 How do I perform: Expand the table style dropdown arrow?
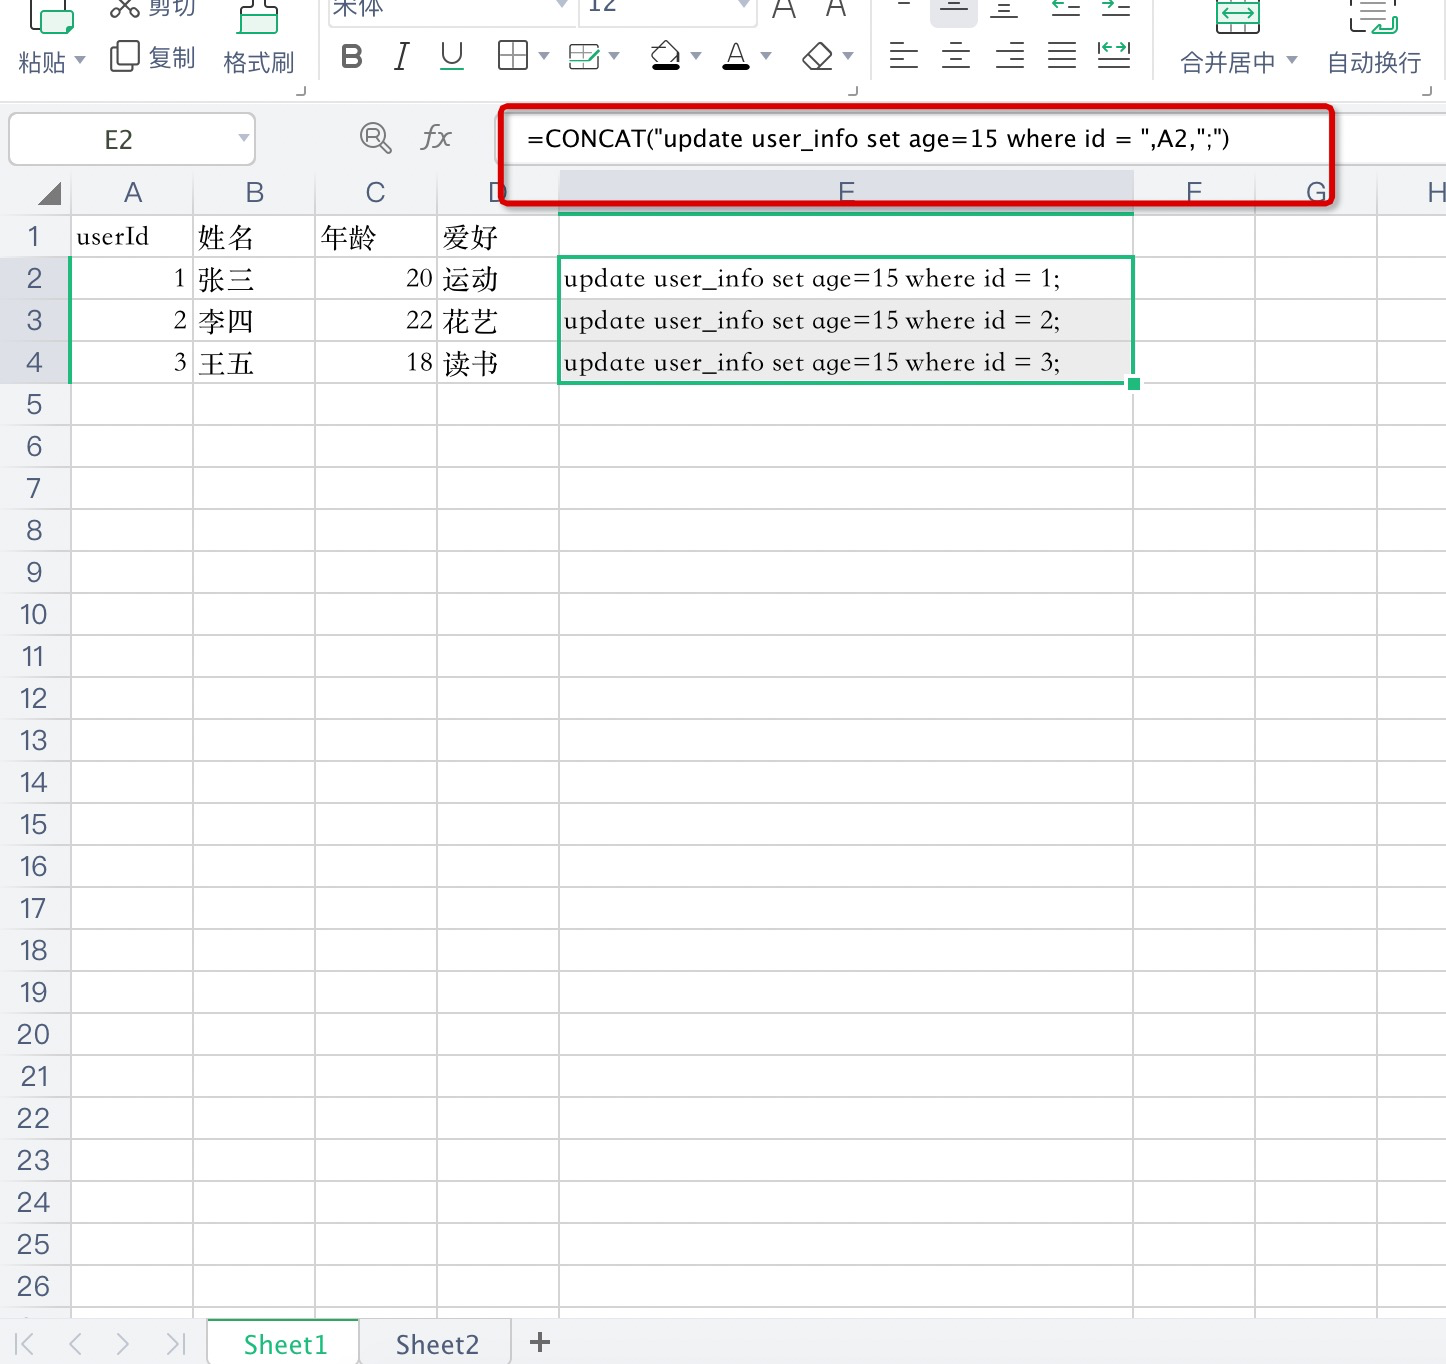click(614, 56)
